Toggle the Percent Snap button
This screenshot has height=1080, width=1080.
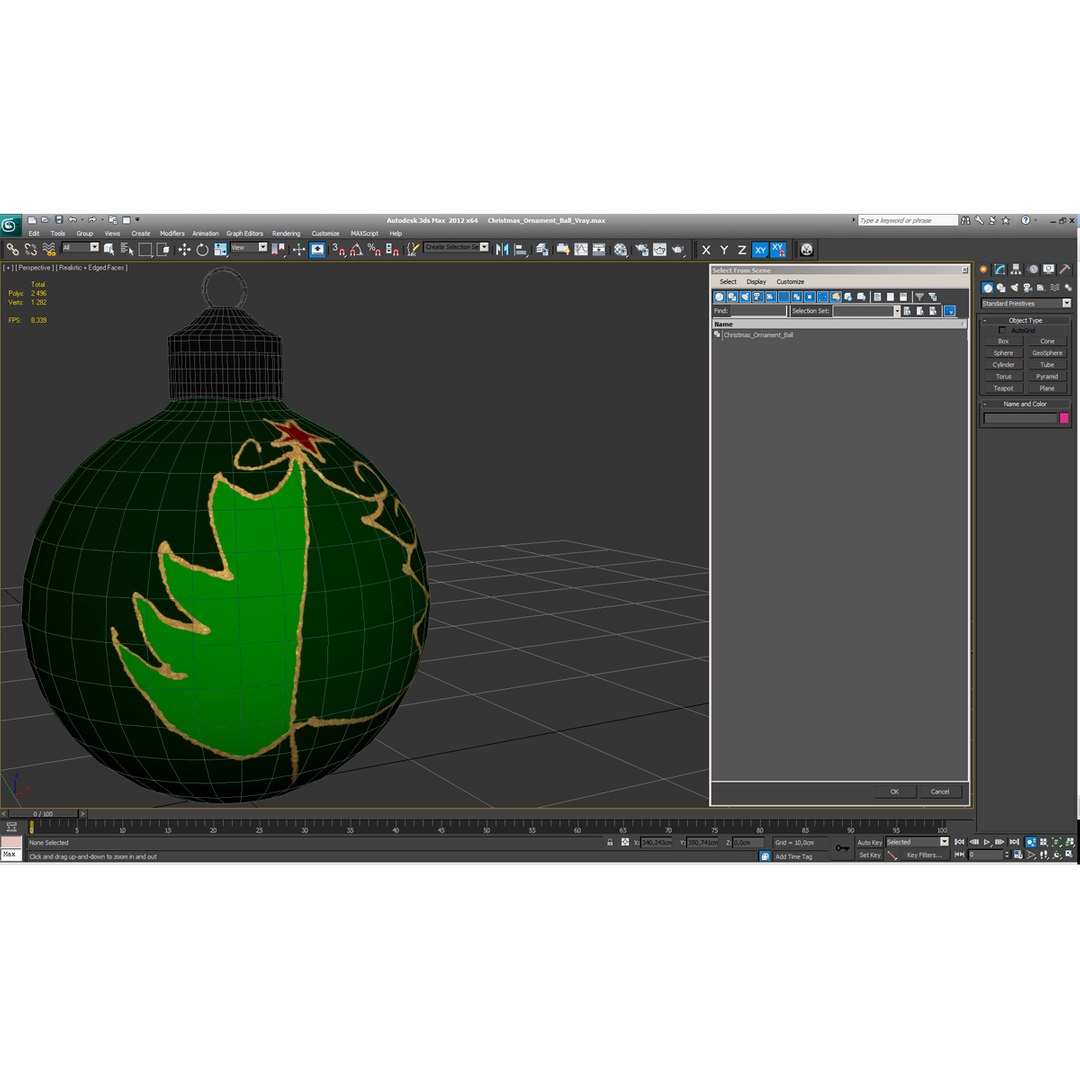coord(374,249)
